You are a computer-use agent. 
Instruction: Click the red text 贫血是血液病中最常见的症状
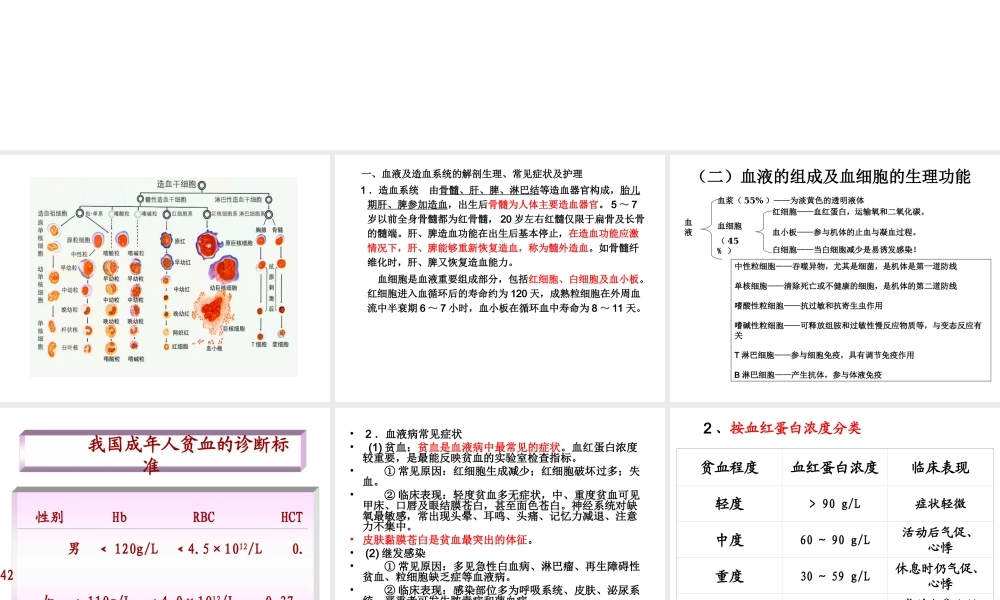click(x=489, y=447)
